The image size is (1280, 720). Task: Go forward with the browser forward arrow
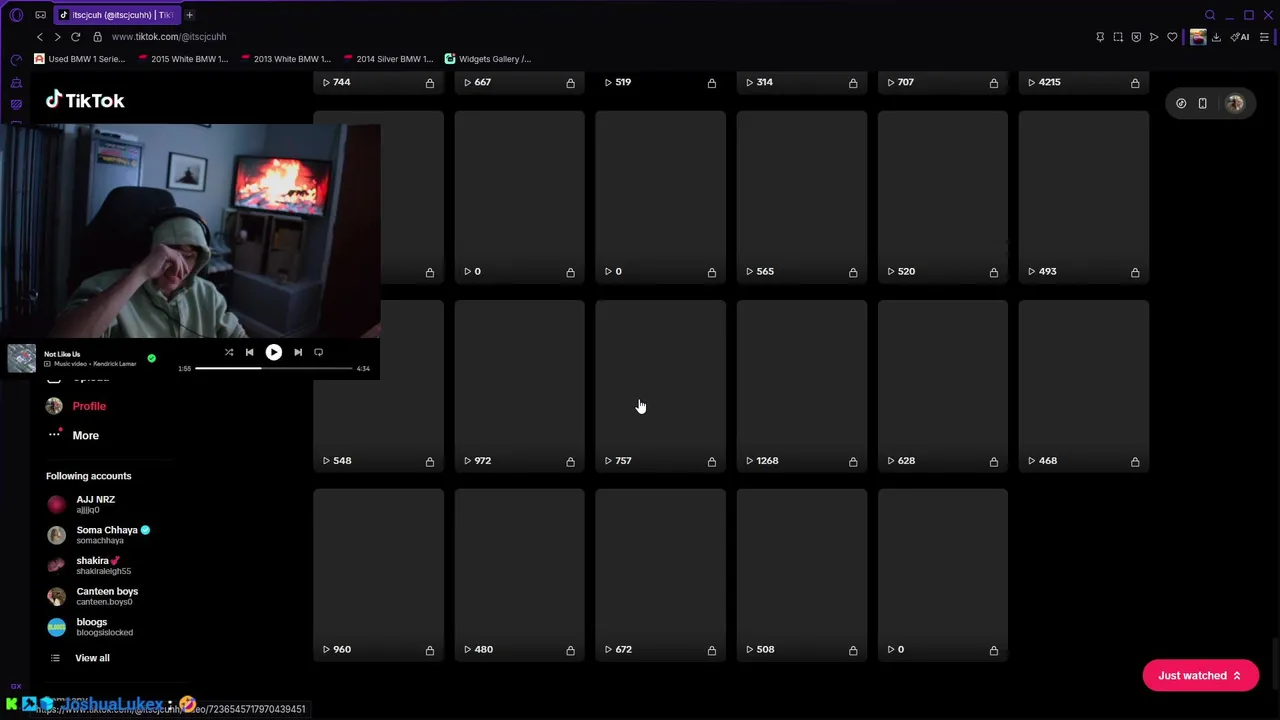[x=57, y=37]
